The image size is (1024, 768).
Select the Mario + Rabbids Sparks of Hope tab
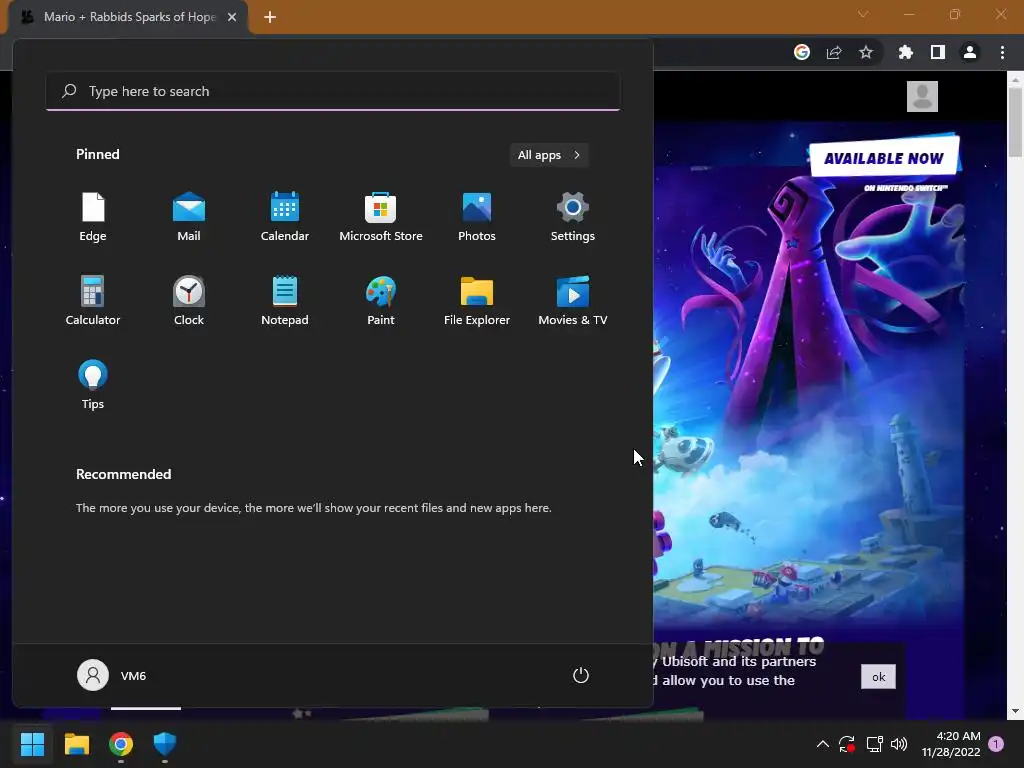(128, 17)
